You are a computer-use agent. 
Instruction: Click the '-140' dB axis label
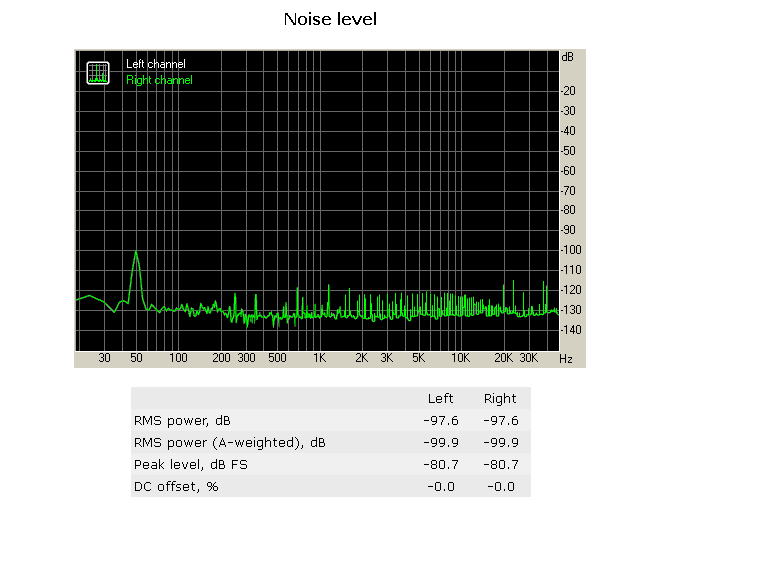[571, 330]
